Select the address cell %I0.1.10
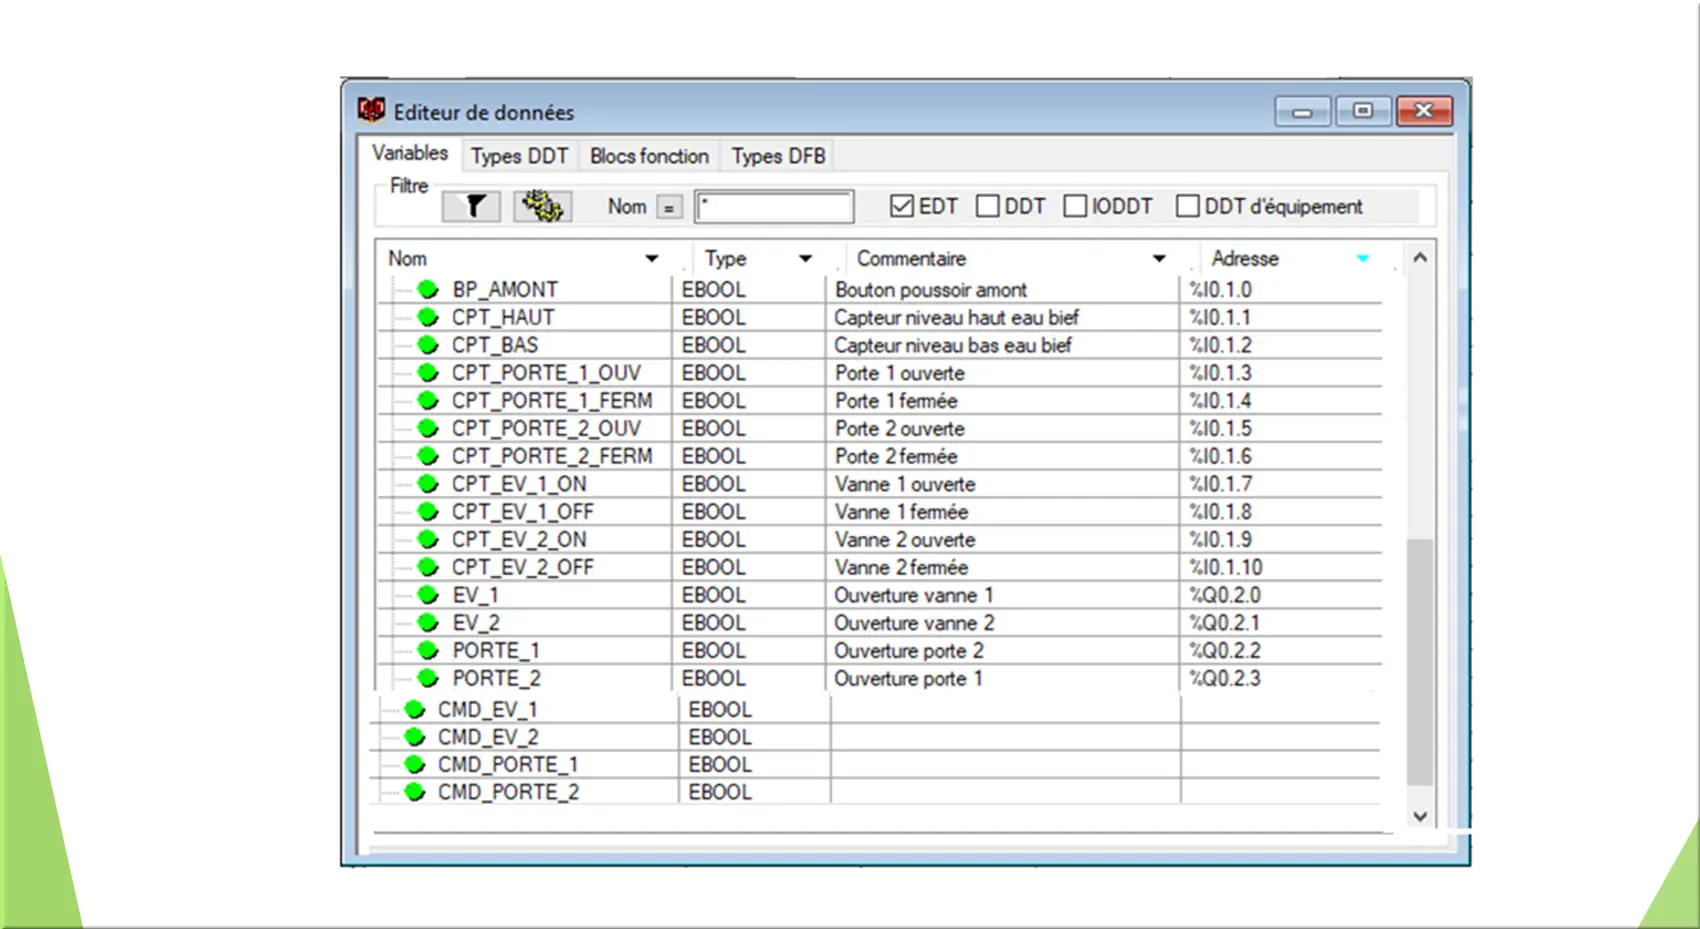 pos(1226,567)
